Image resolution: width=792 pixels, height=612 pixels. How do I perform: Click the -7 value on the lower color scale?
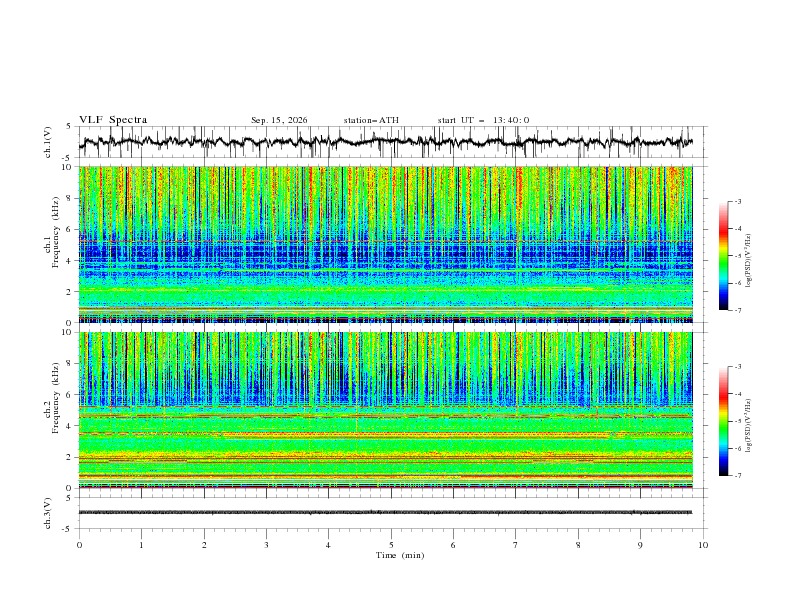[x=737, y=476]
